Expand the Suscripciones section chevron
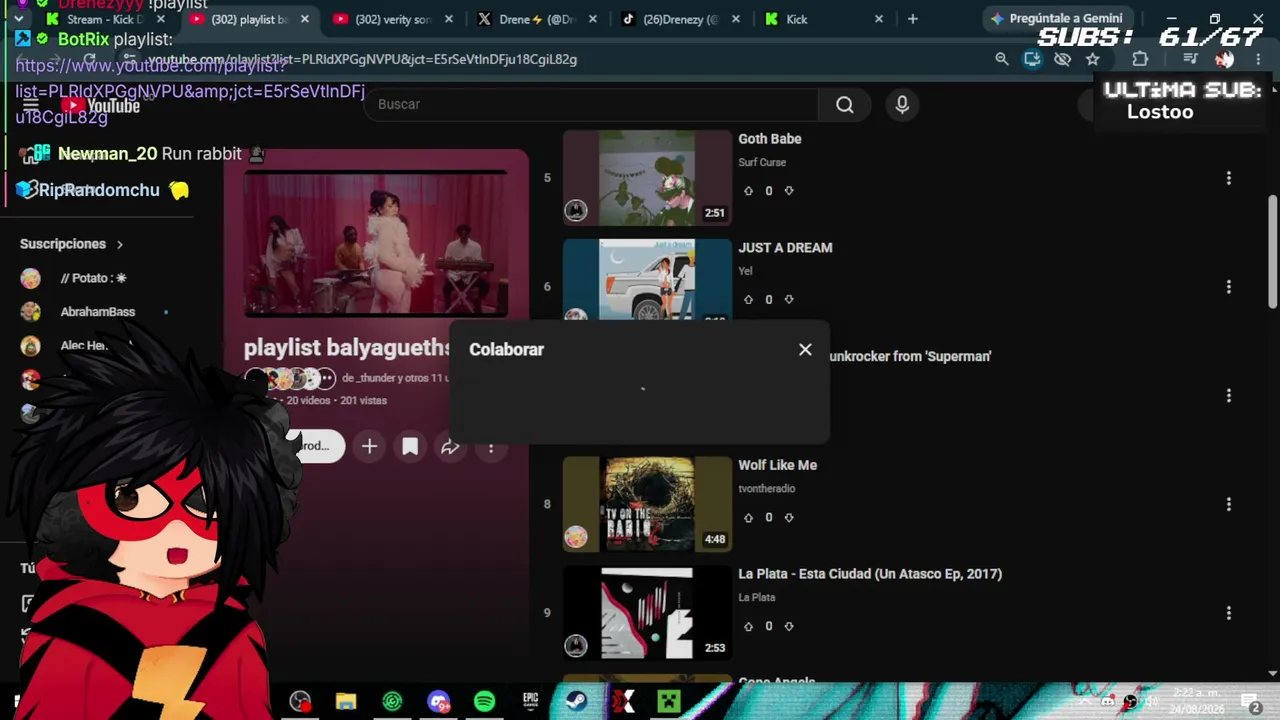Viewport: 1280px width, 720px height. [119, 244]
